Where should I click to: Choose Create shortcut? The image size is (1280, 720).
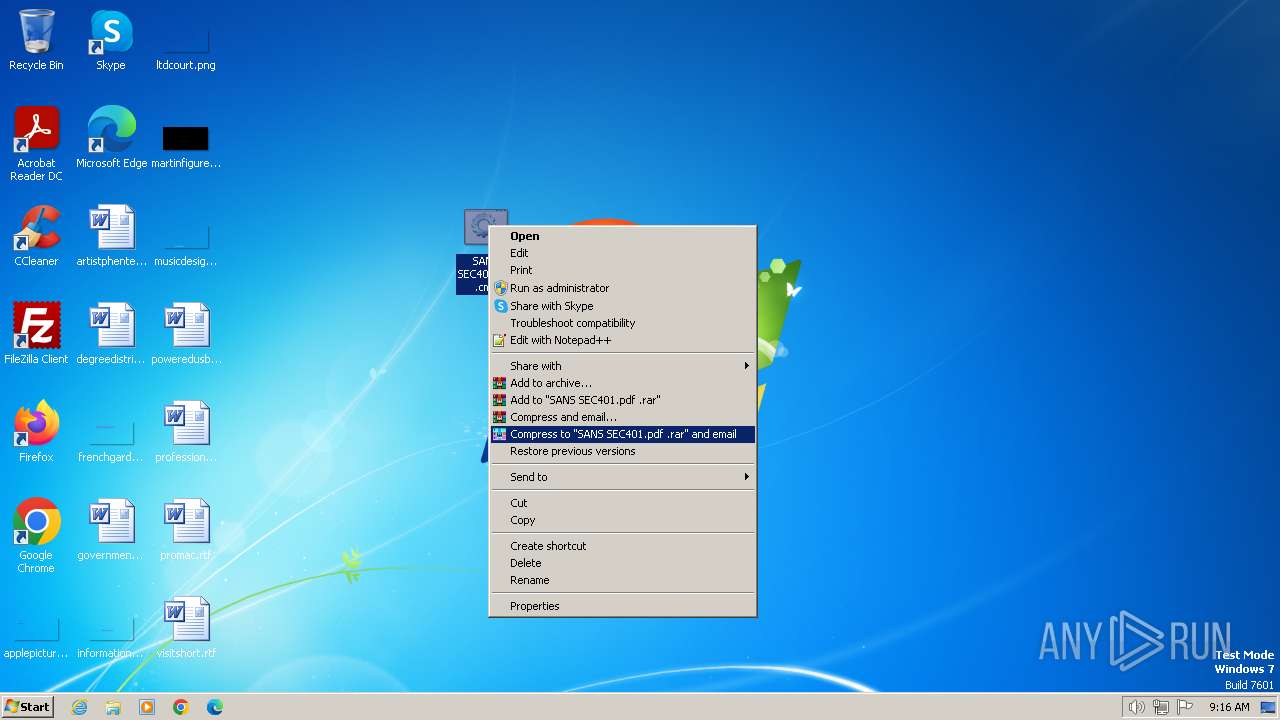(x=622, y=546)
